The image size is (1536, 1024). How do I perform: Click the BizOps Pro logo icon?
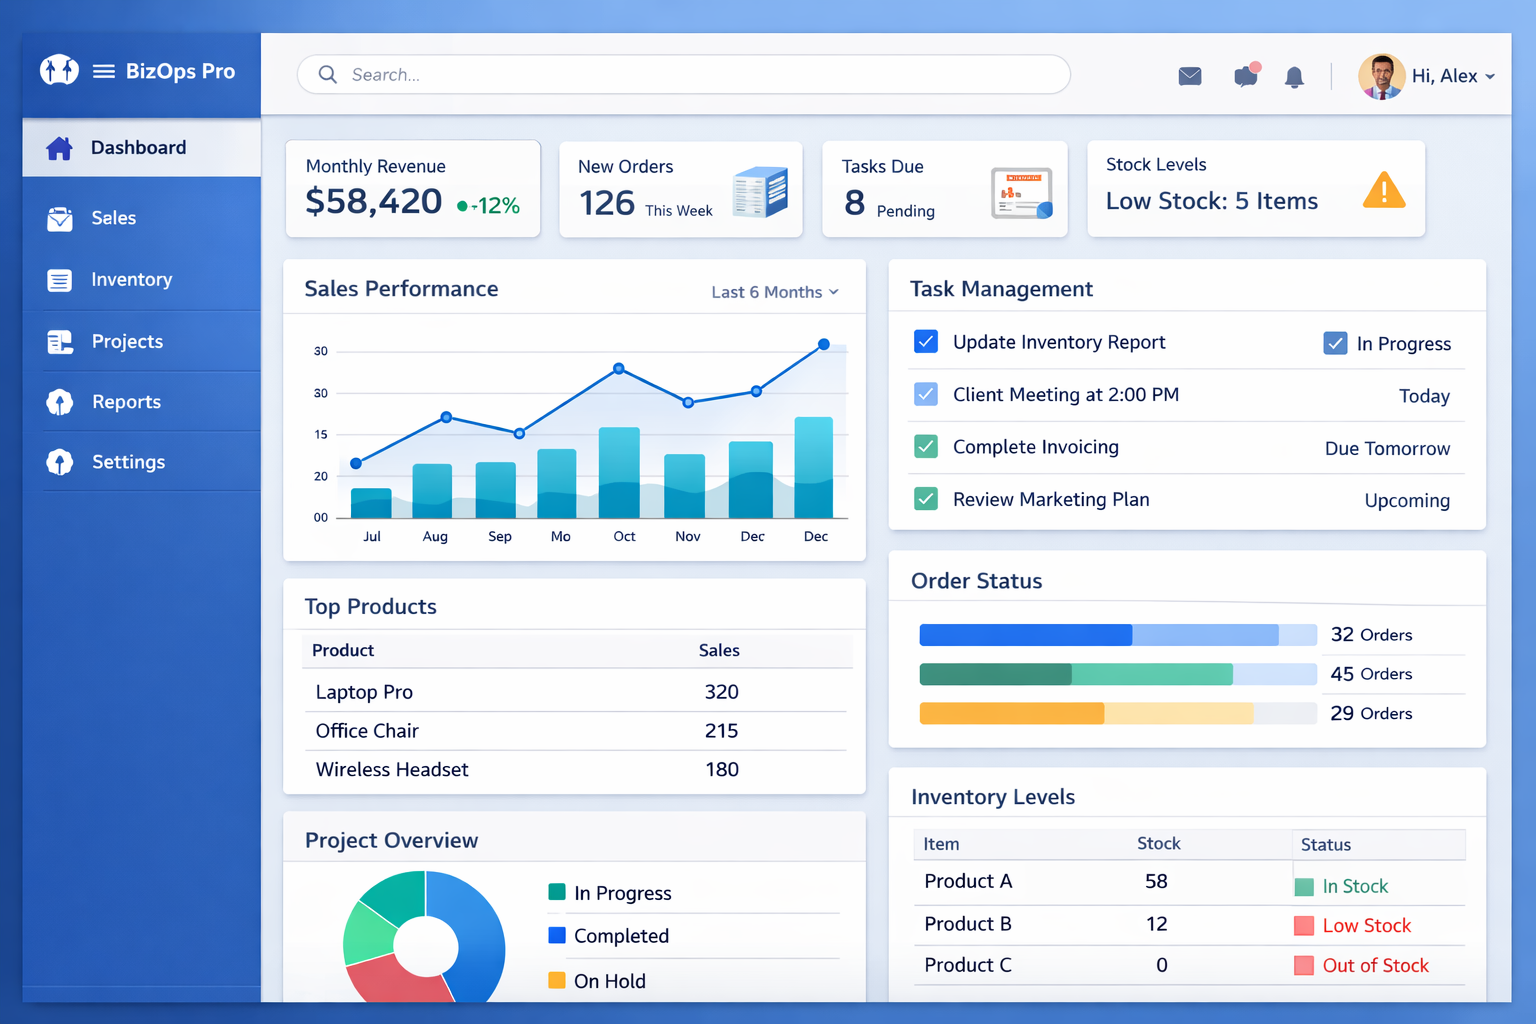point(58,70)
